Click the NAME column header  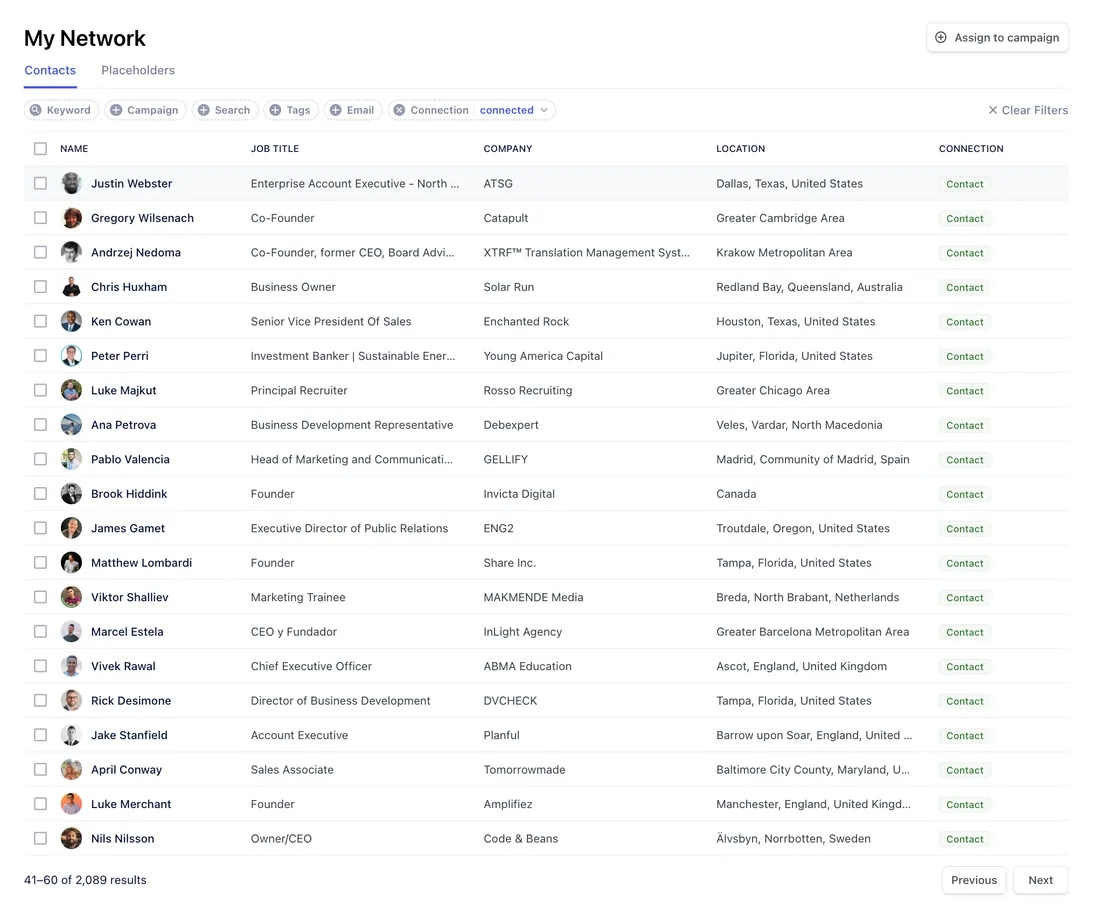click(74, 149)
